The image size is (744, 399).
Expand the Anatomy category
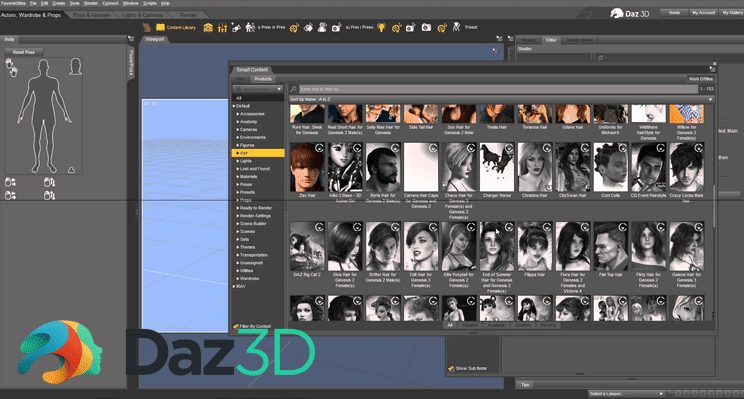coord(238,122)
